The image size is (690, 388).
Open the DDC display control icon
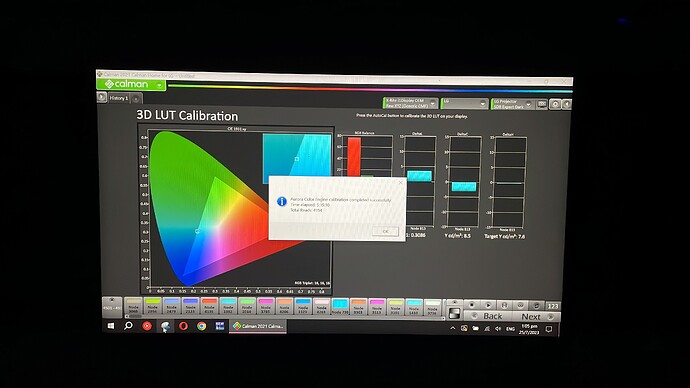coord(542,104)
